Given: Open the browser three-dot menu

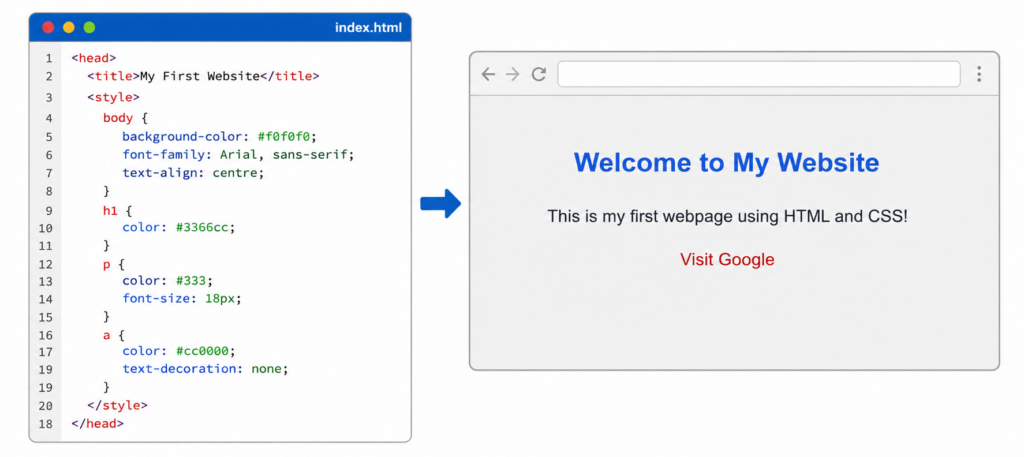Looking at the screenshot, I should [x=978, y=74].
